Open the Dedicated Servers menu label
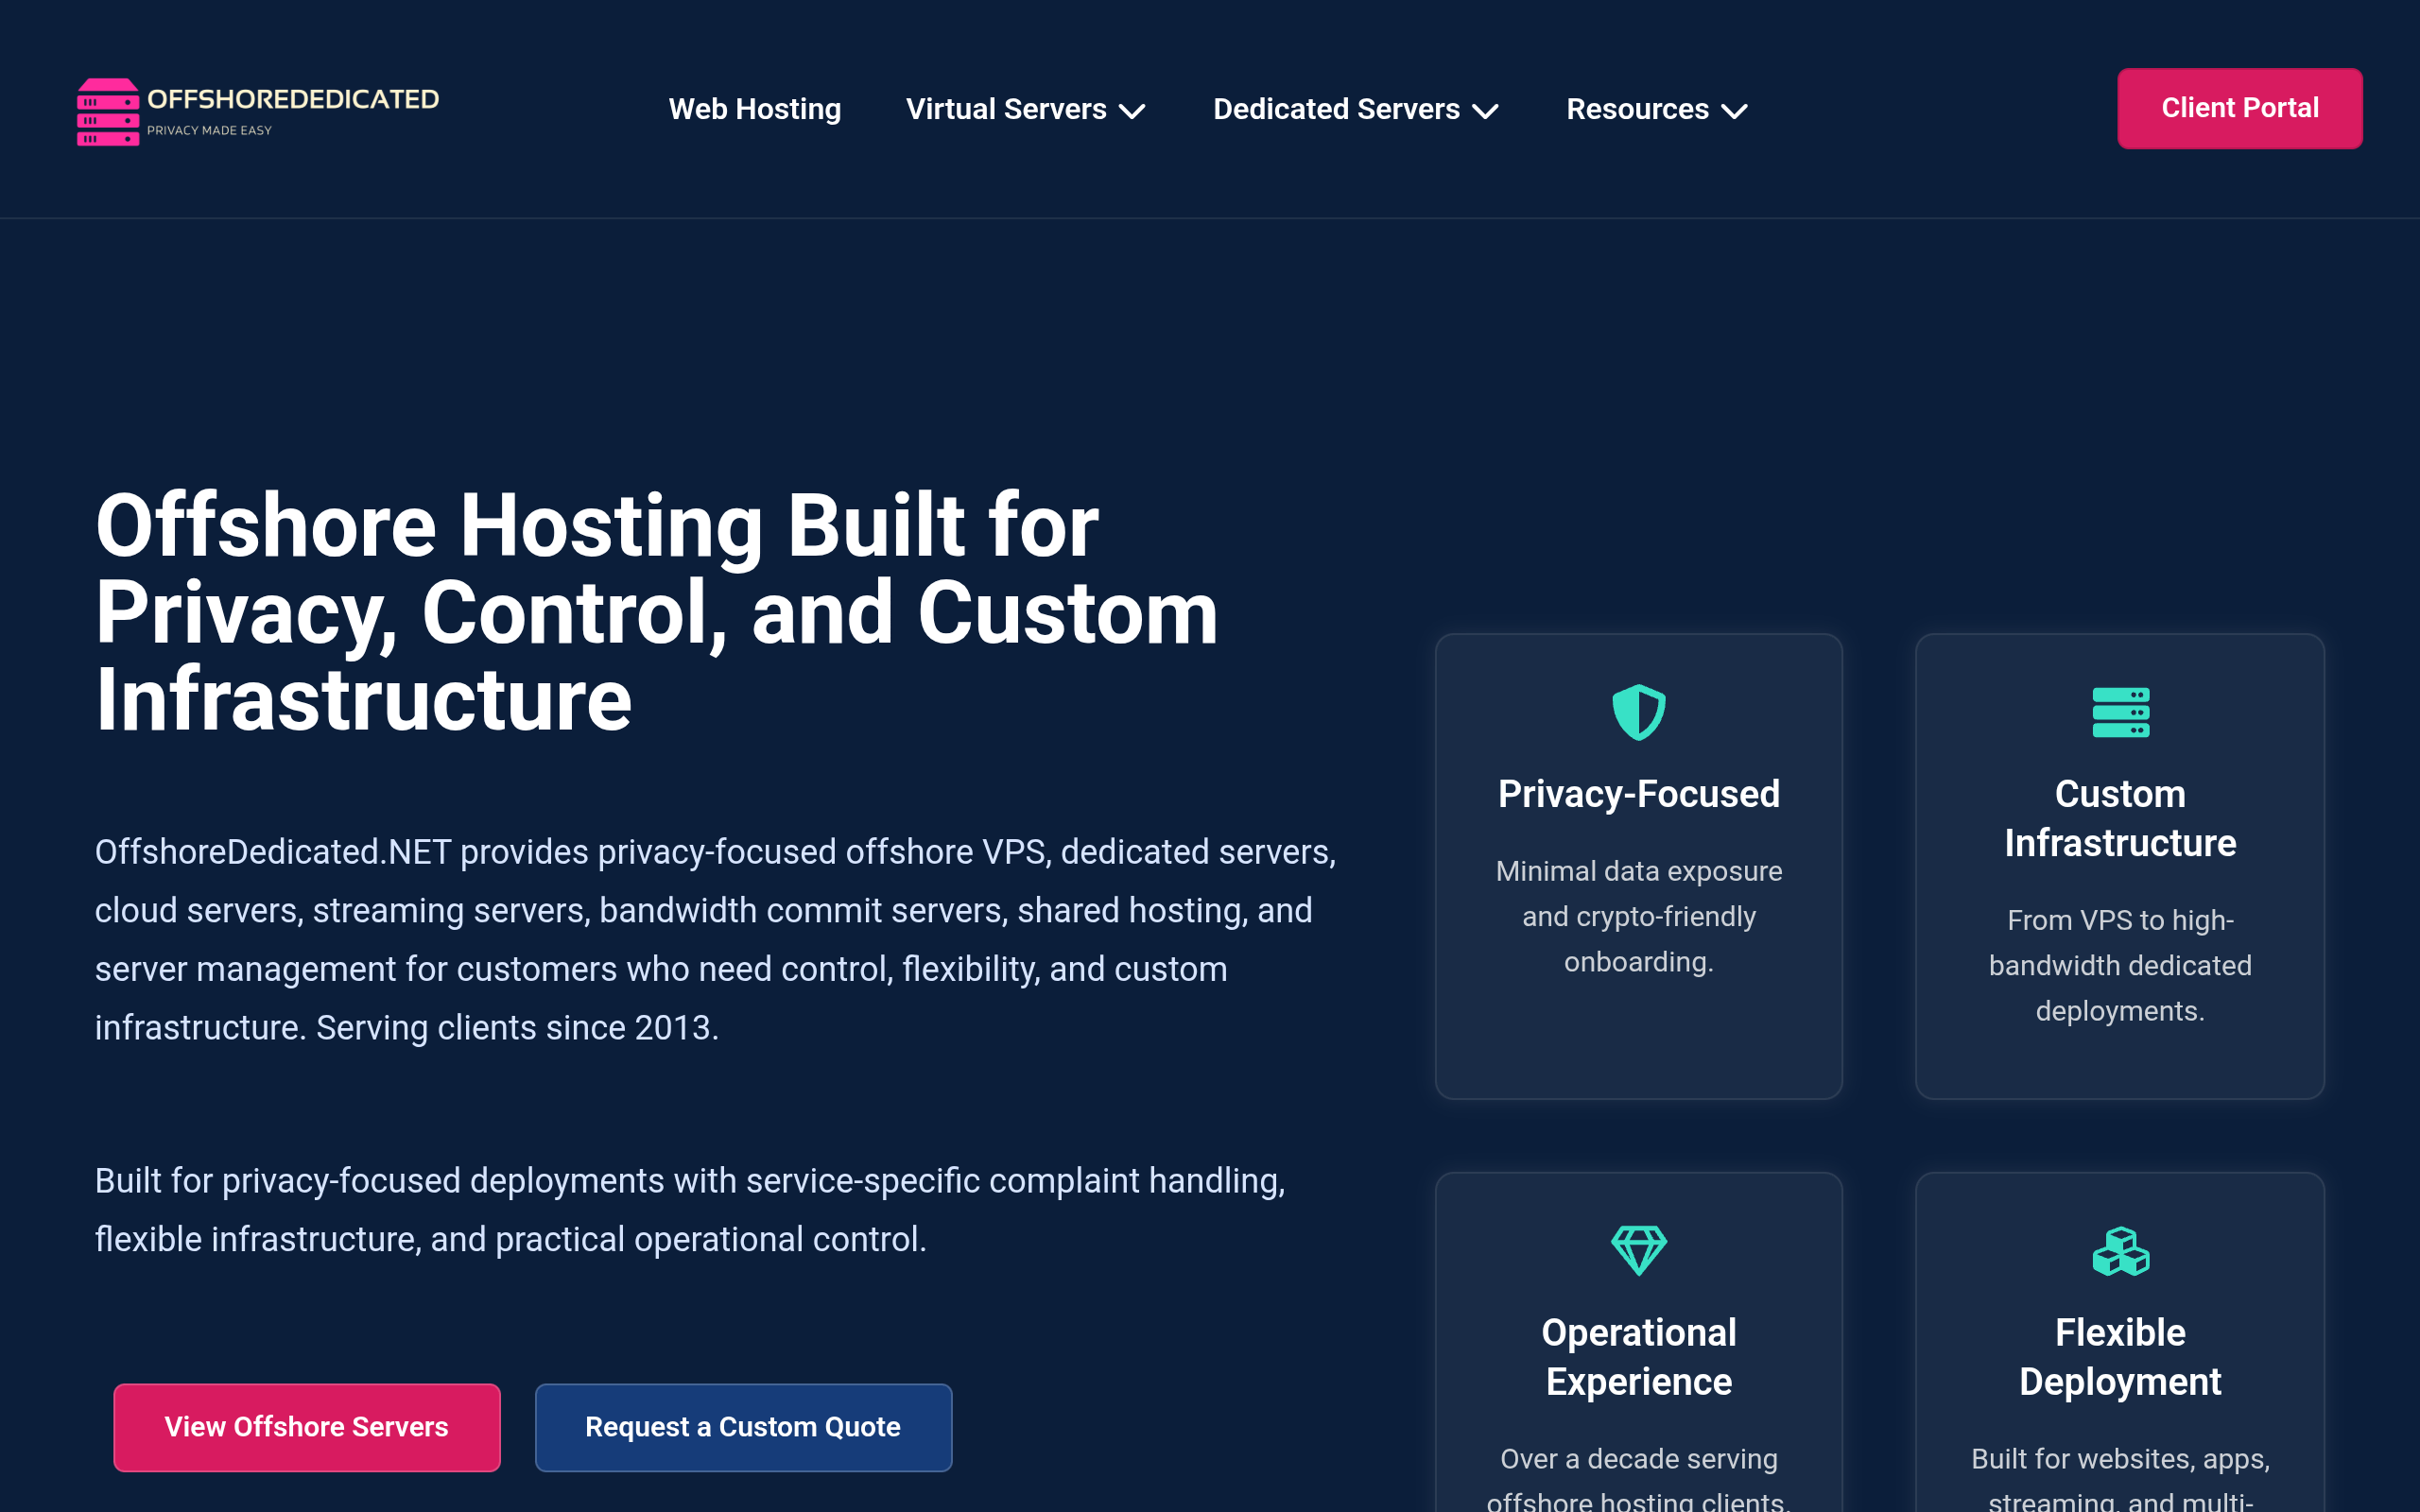Screen dimensions: 2420x1512 coord(1337,109)
